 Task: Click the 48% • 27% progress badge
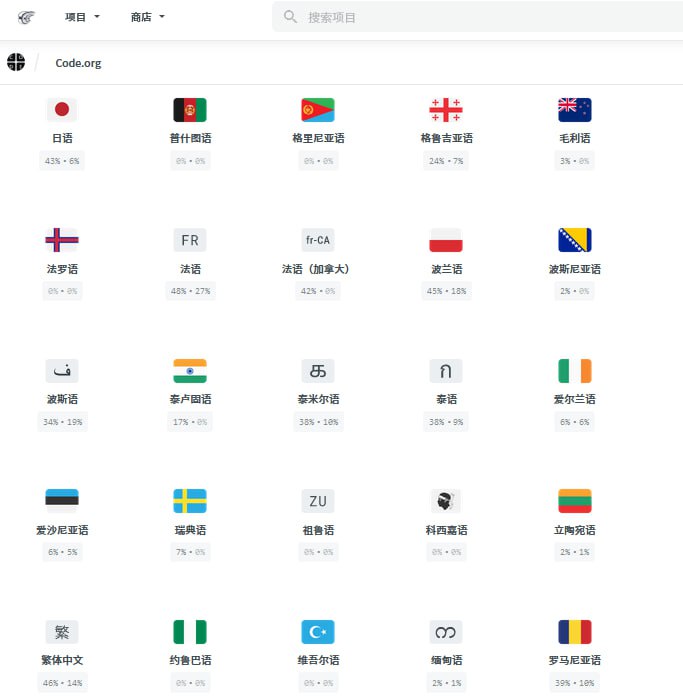click(x=190, y=291)
